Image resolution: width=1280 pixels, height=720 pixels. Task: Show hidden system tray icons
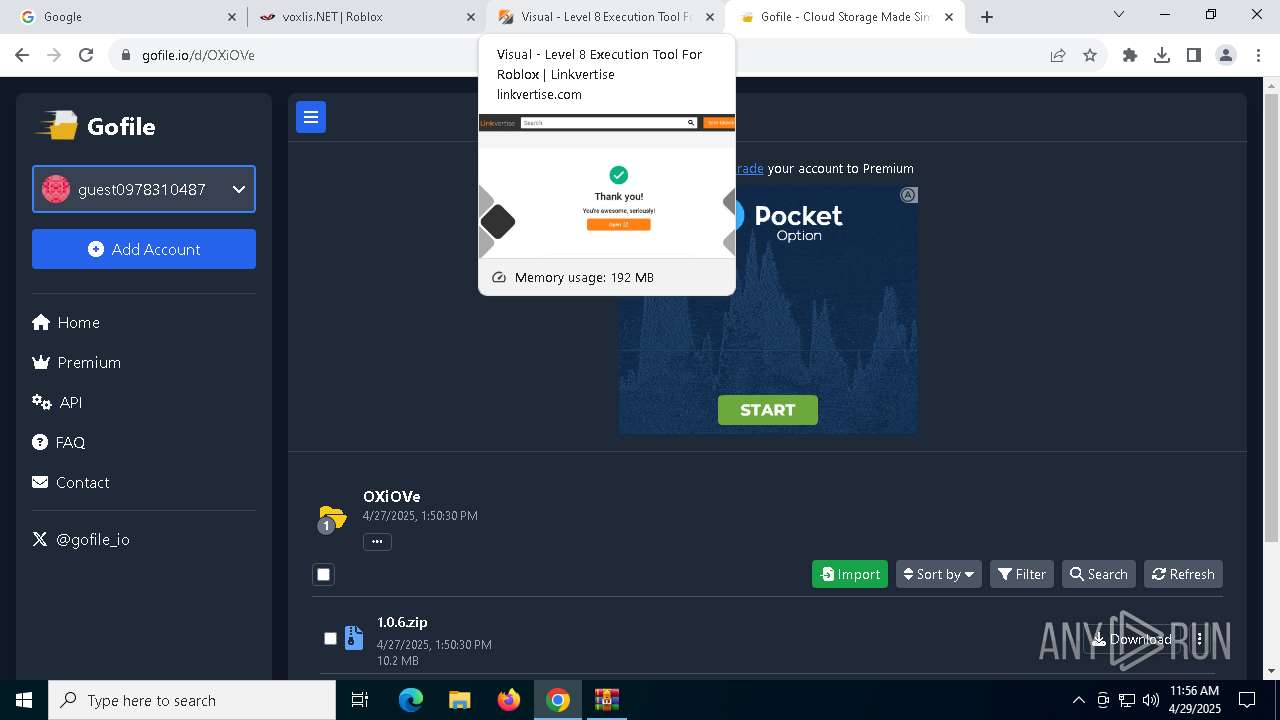coord(1078,700)
